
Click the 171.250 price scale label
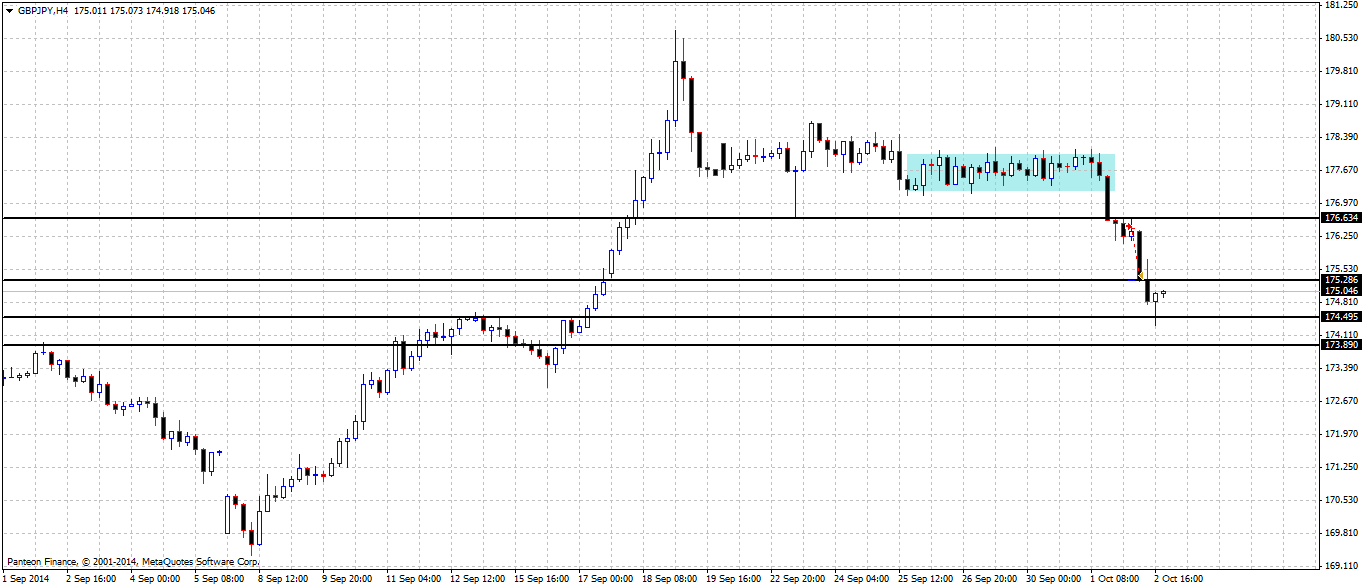1339,467
